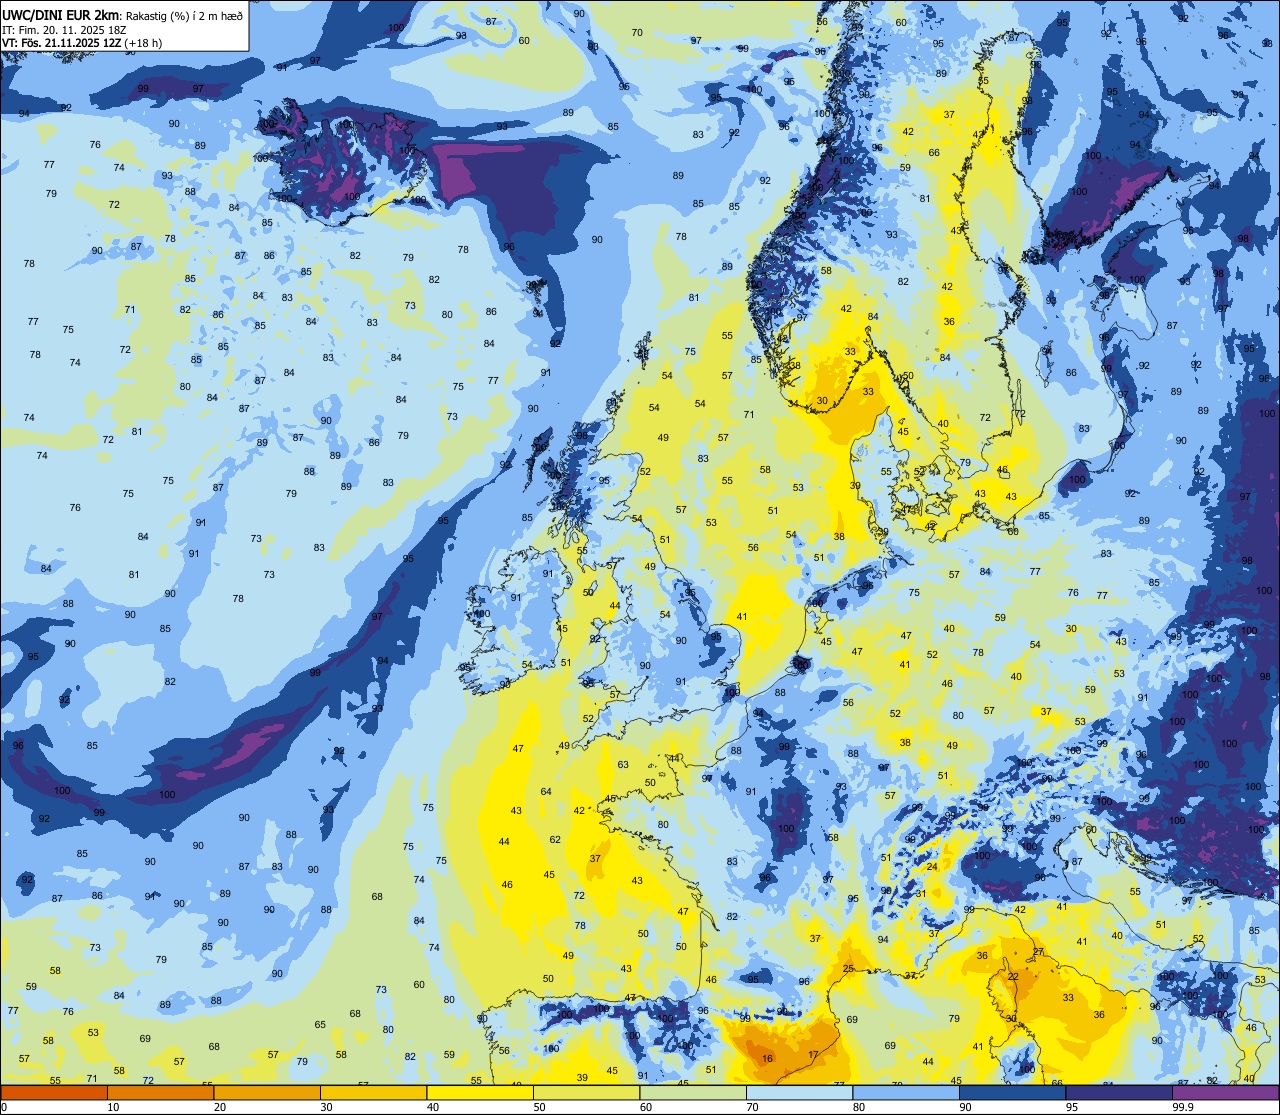The width and height of the screenshot is (1280, 1115).
Task: Click the legend tick label '70'
Action: [752, 1107]
